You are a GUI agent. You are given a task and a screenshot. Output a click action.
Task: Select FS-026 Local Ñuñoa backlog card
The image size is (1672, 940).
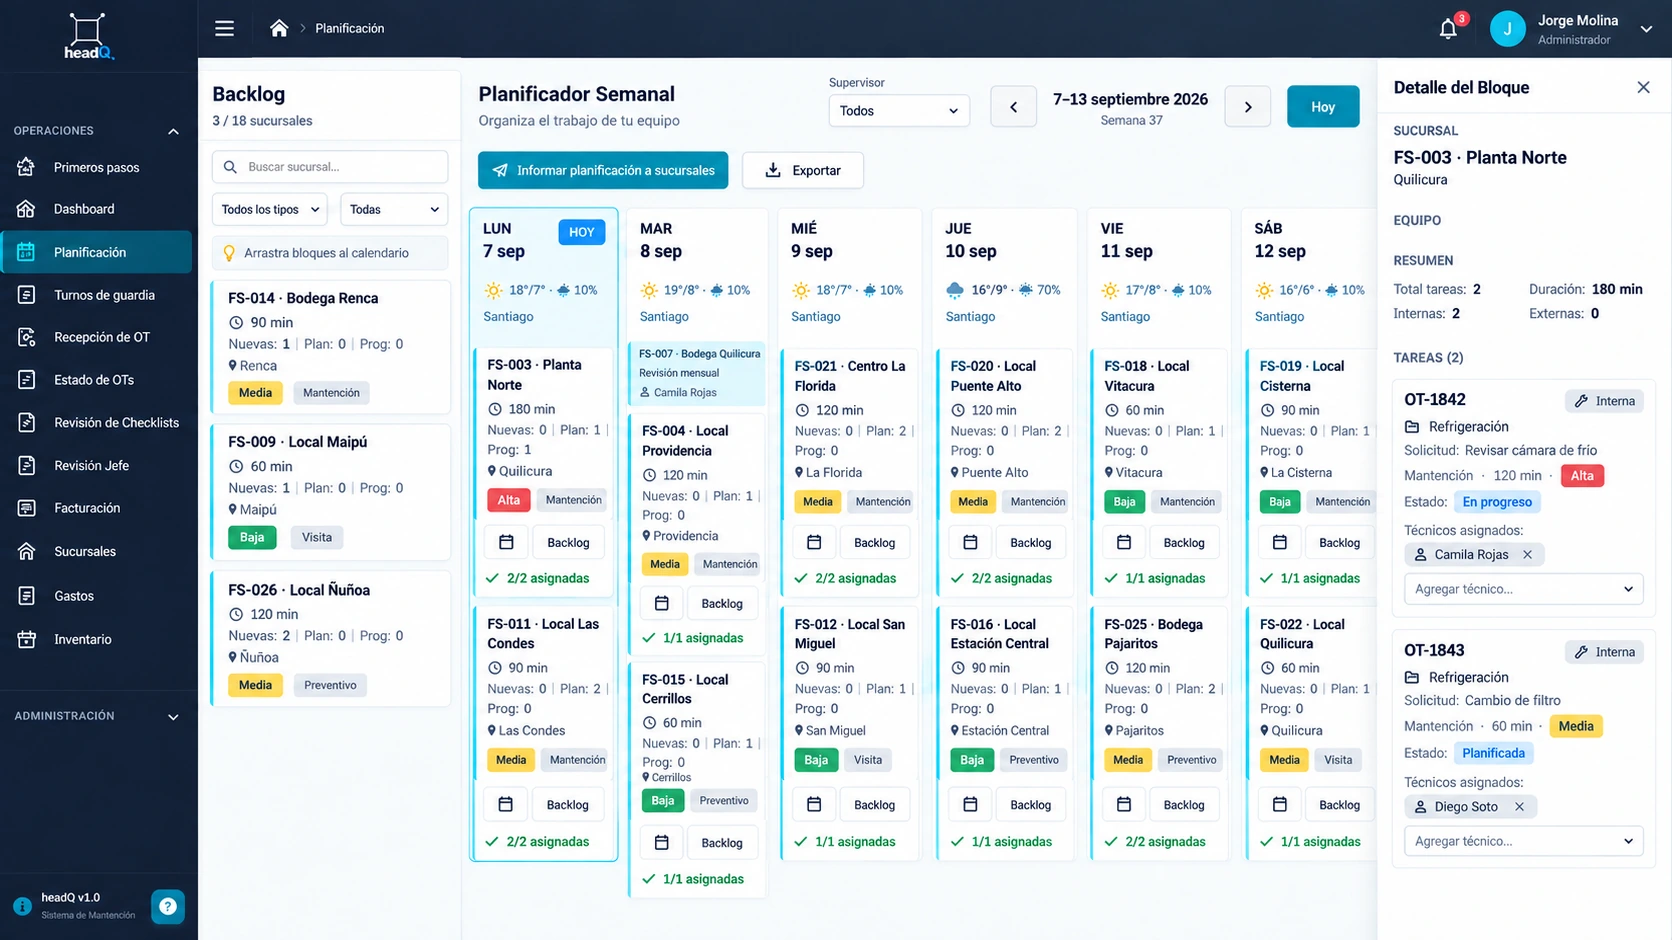[x=331, y=638]
